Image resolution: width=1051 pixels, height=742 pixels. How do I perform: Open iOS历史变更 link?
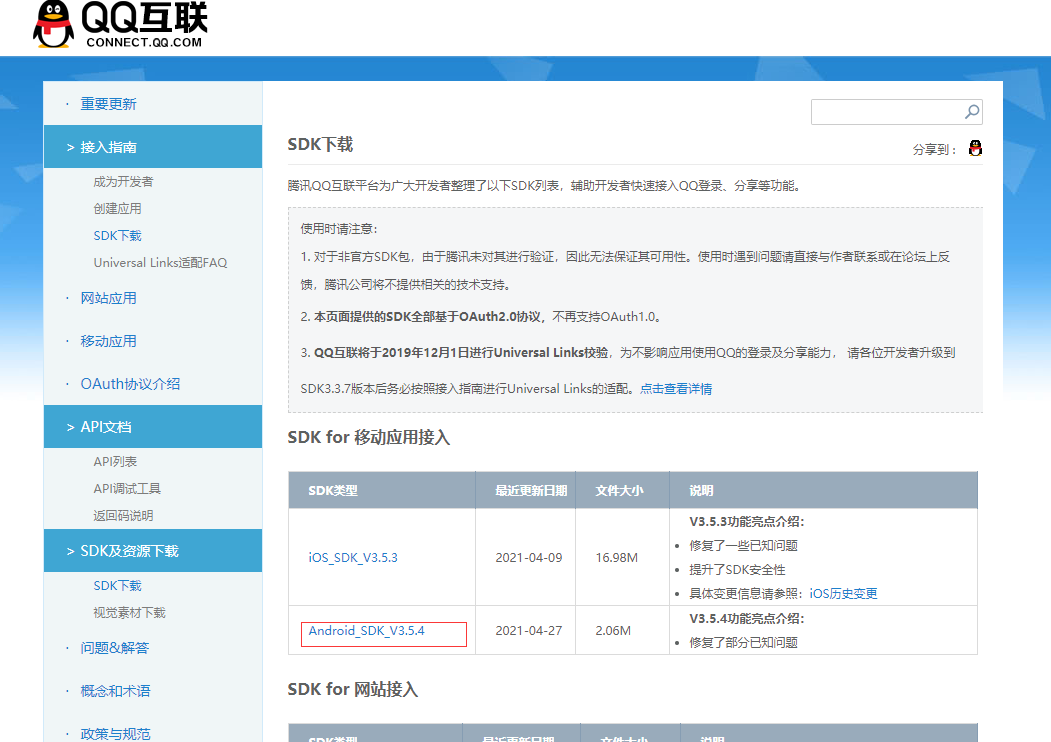coord(843,594)
